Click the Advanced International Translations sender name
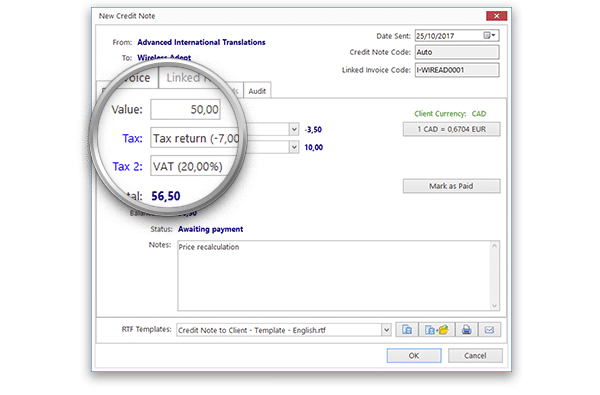Image resolution: width=600 pixels, height=395 pixels. [201, 42]
